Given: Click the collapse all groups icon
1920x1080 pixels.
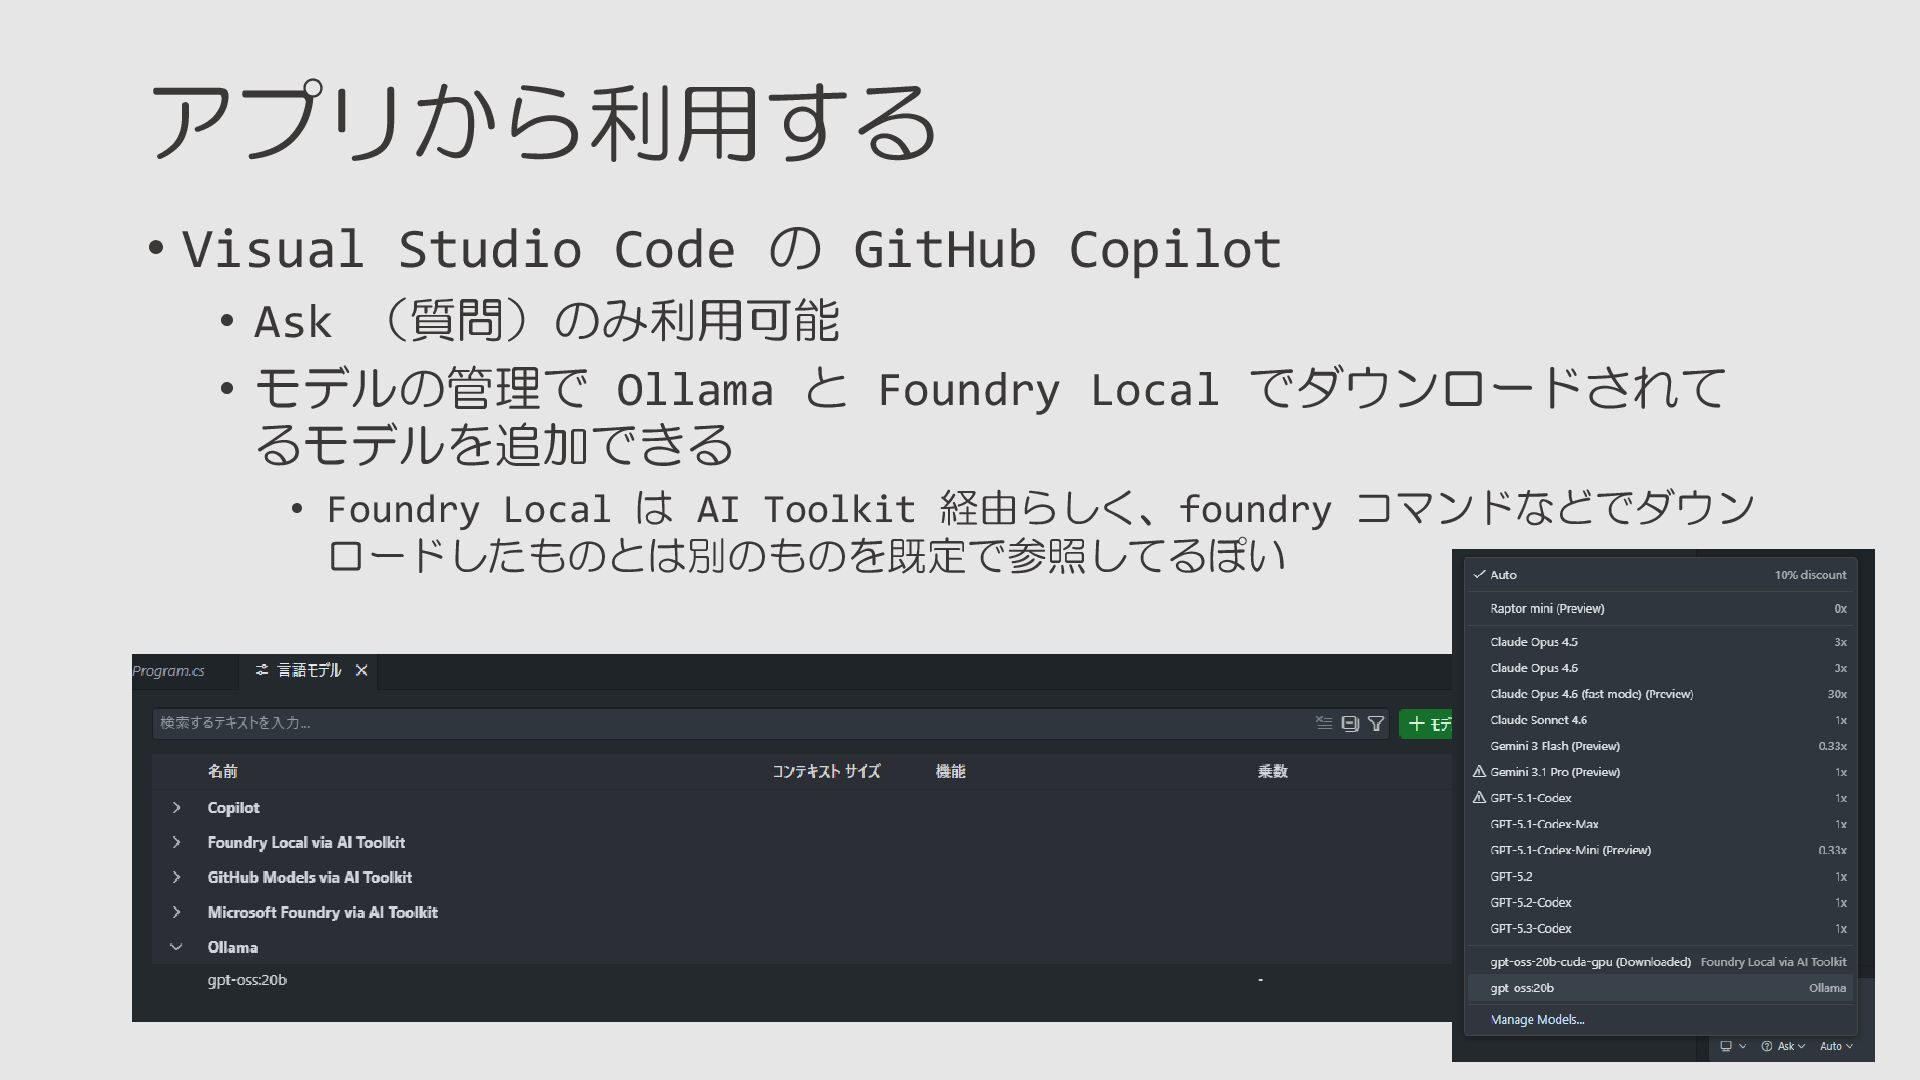Looking at the screenshot, I should tap(1350, 723).
